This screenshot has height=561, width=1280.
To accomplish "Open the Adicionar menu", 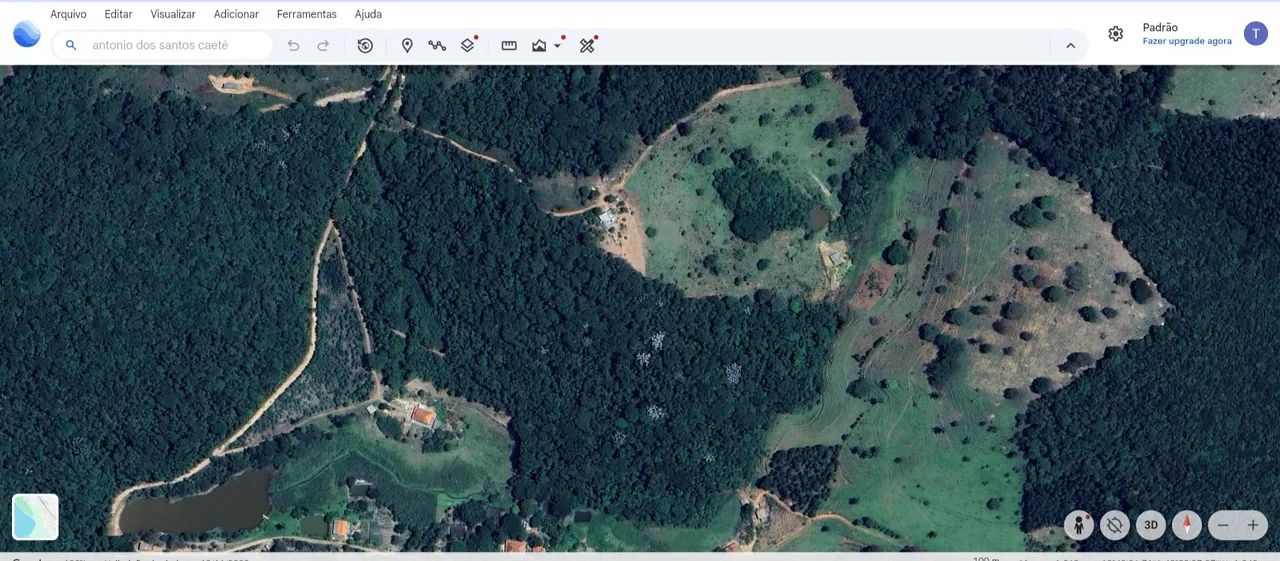I will tap(236, 14).
